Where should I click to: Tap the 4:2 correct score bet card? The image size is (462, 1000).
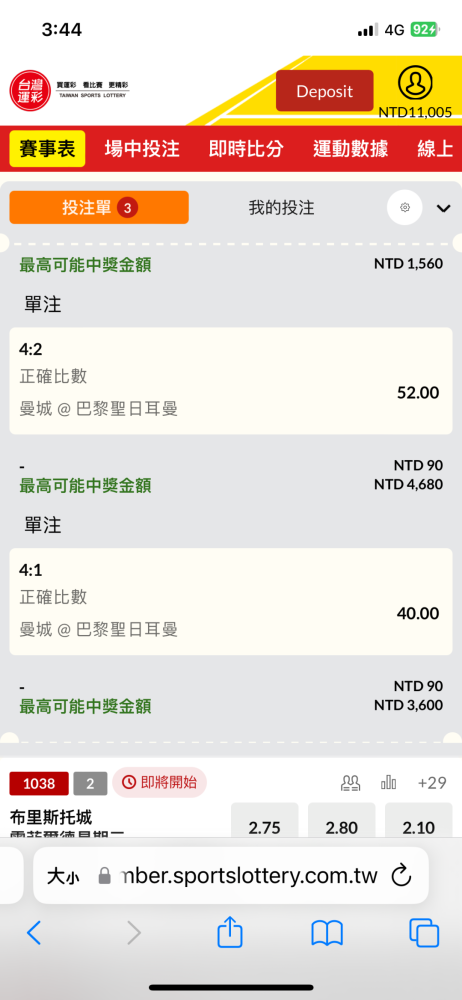pyautogui.click(x=231, y=381)
